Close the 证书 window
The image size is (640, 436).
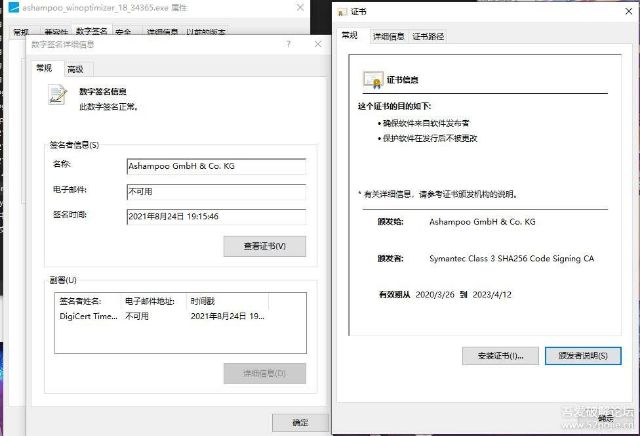pyautogui.click(x=629, y=11)
